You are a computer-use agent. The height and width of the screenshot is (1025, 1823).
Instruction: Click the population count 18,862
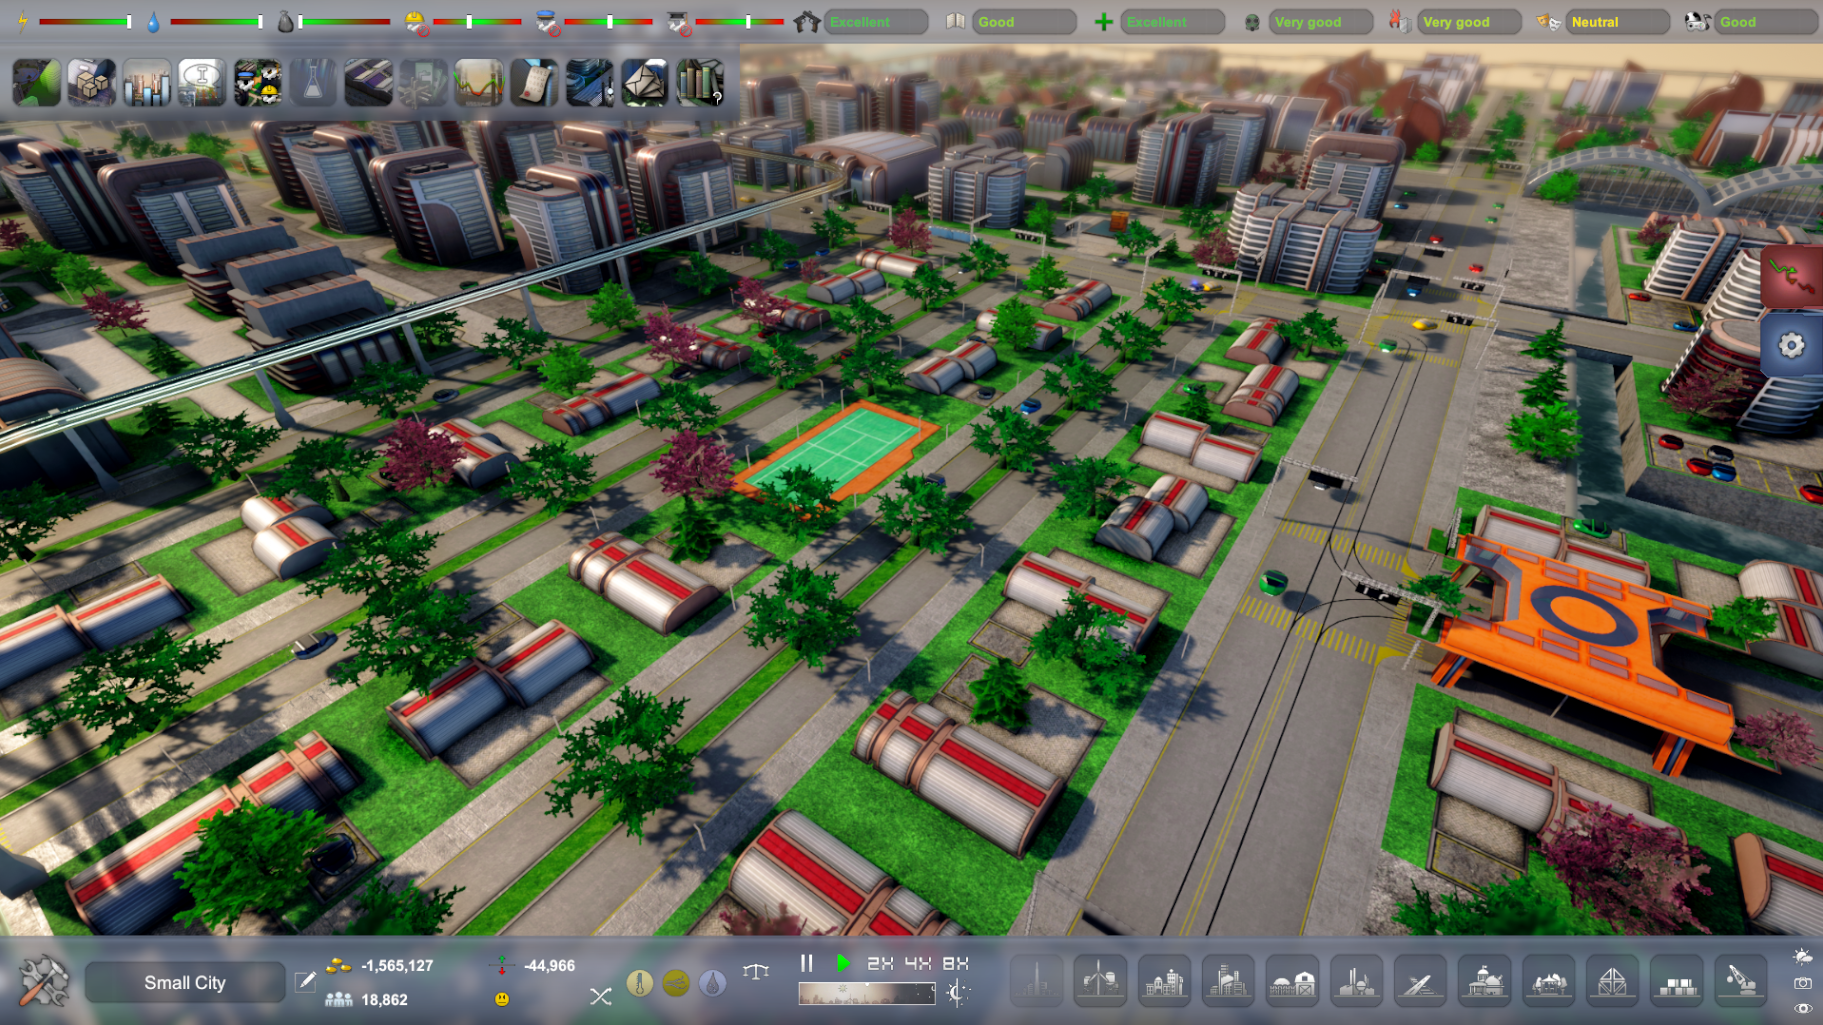pos(384,999)
